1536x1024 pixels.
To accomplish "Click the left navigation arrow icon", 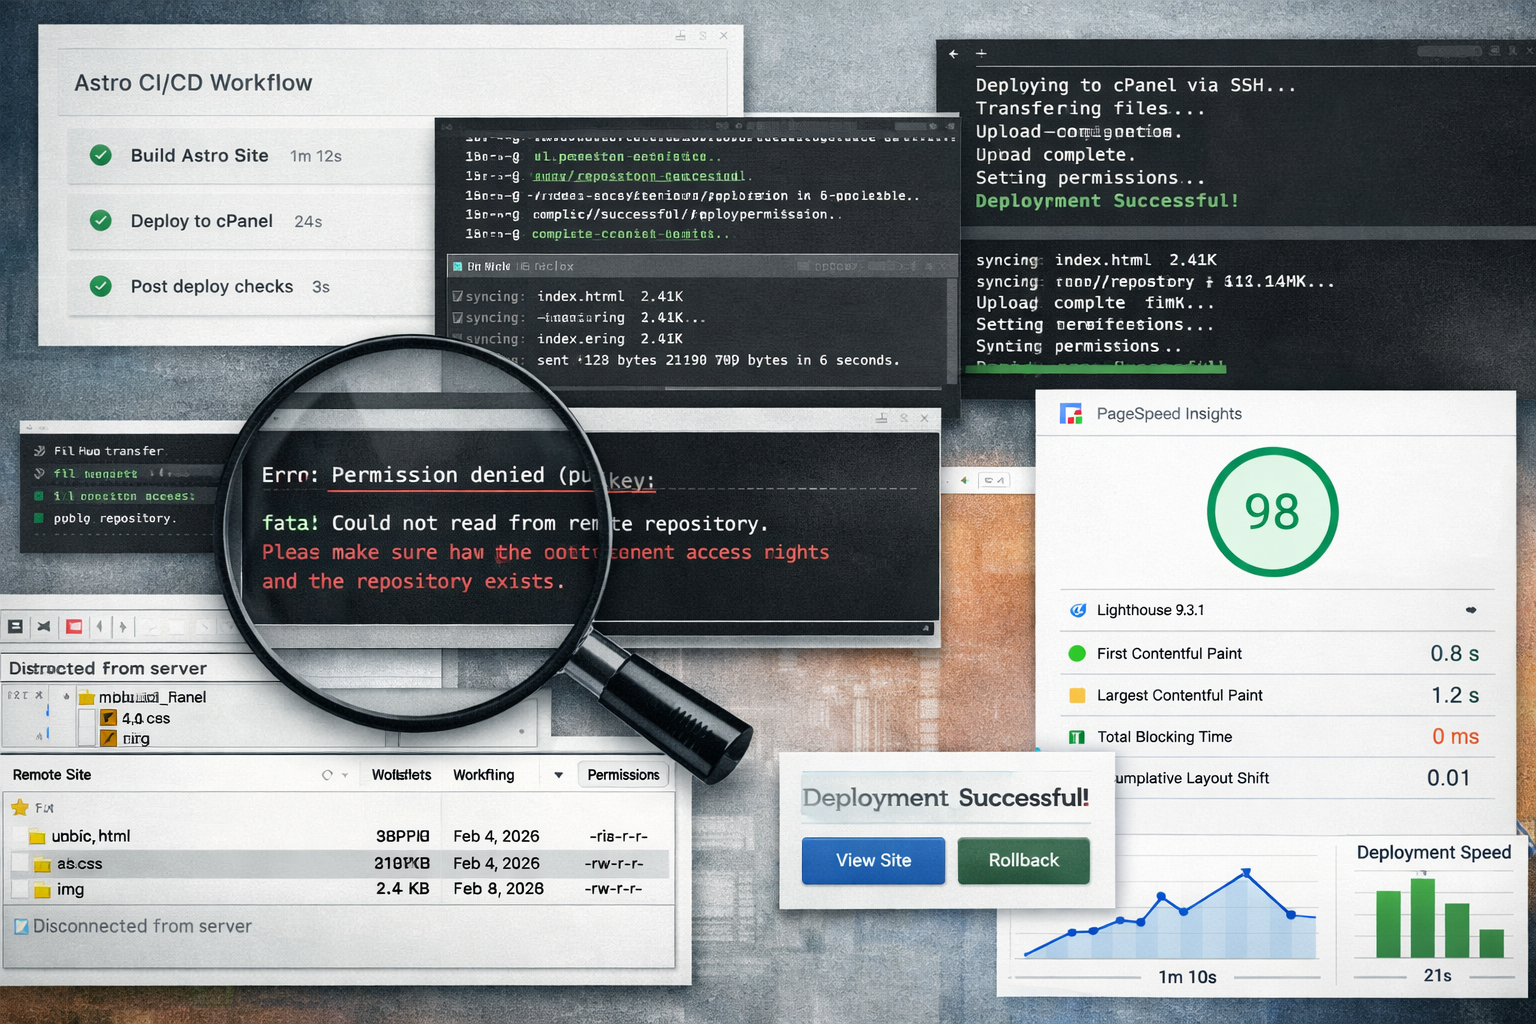I will coord(99,626).
